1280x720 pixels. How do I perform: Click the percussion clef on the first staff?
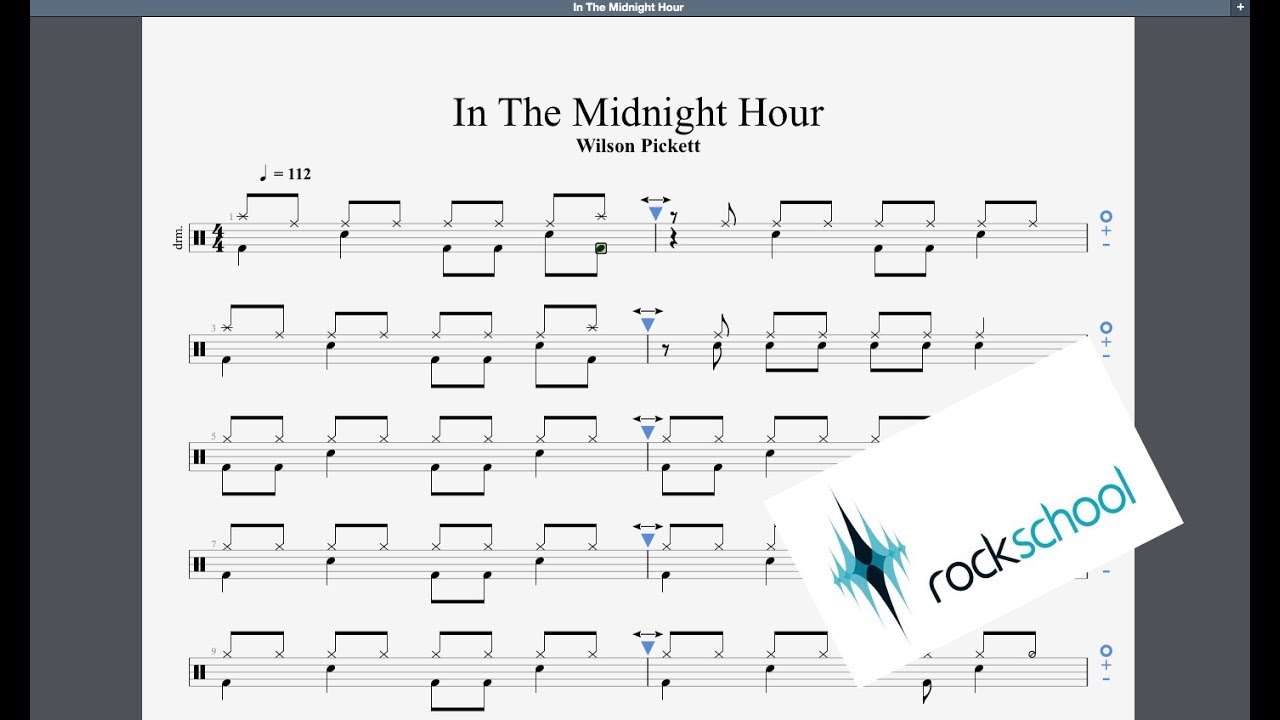[x=198, y=239]
